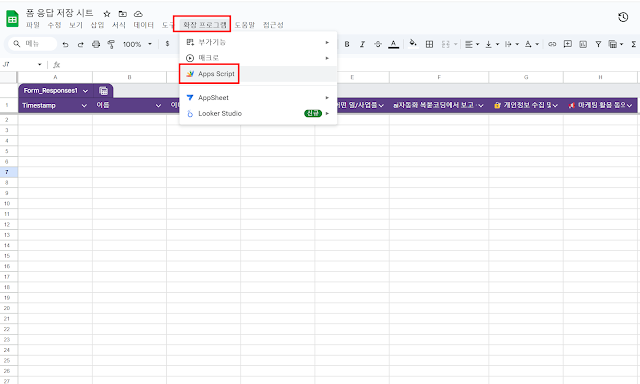Select column A header
The width and height of the screenshot is (640, 384).
pyautogui.click(x=55, y=77)
